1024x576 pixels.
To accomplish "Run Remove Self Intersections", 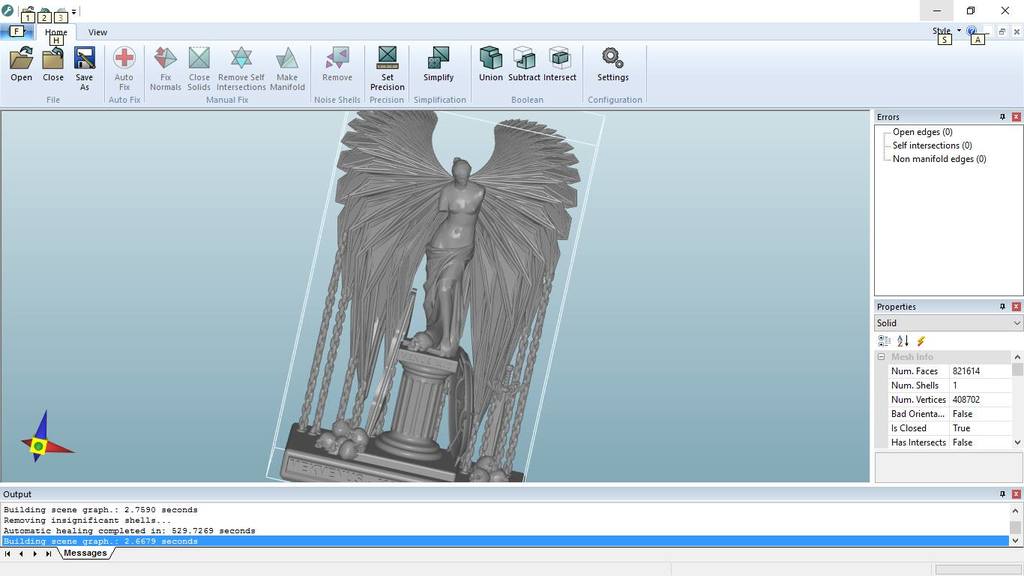I will 241,68.
